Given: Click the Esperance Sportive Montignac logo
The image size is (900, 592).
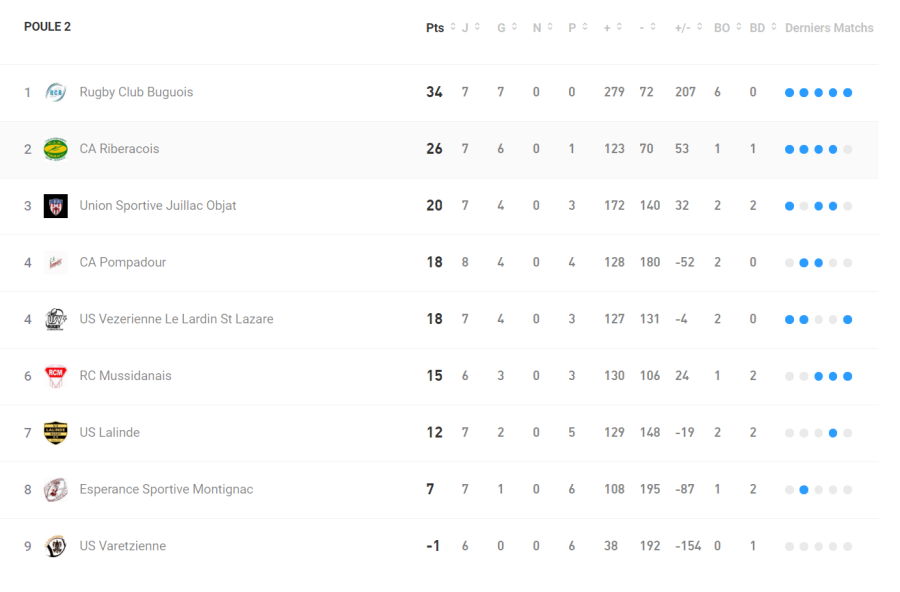Looking at the screenshot, I should pos(56,490).
